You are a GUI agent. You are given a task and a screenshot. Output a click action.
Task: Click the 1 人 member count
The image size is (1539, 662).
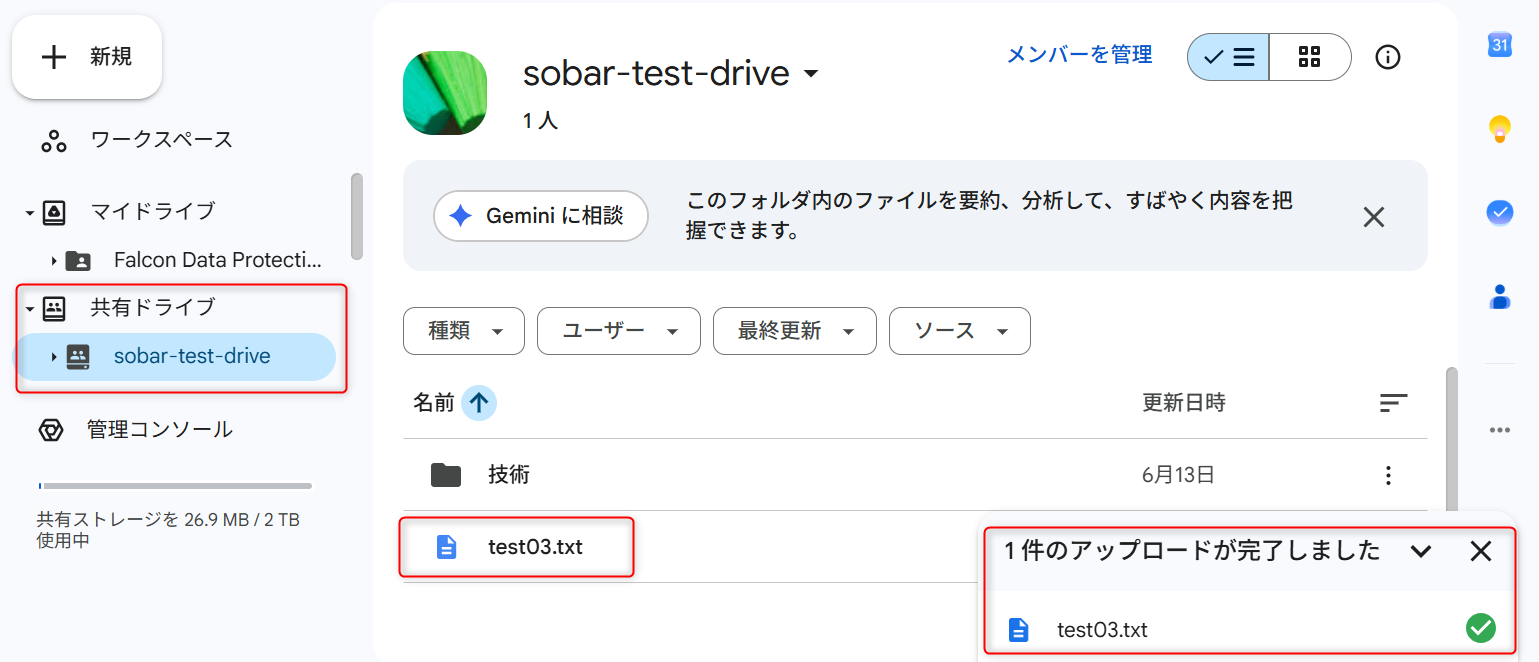click(540, 121)
